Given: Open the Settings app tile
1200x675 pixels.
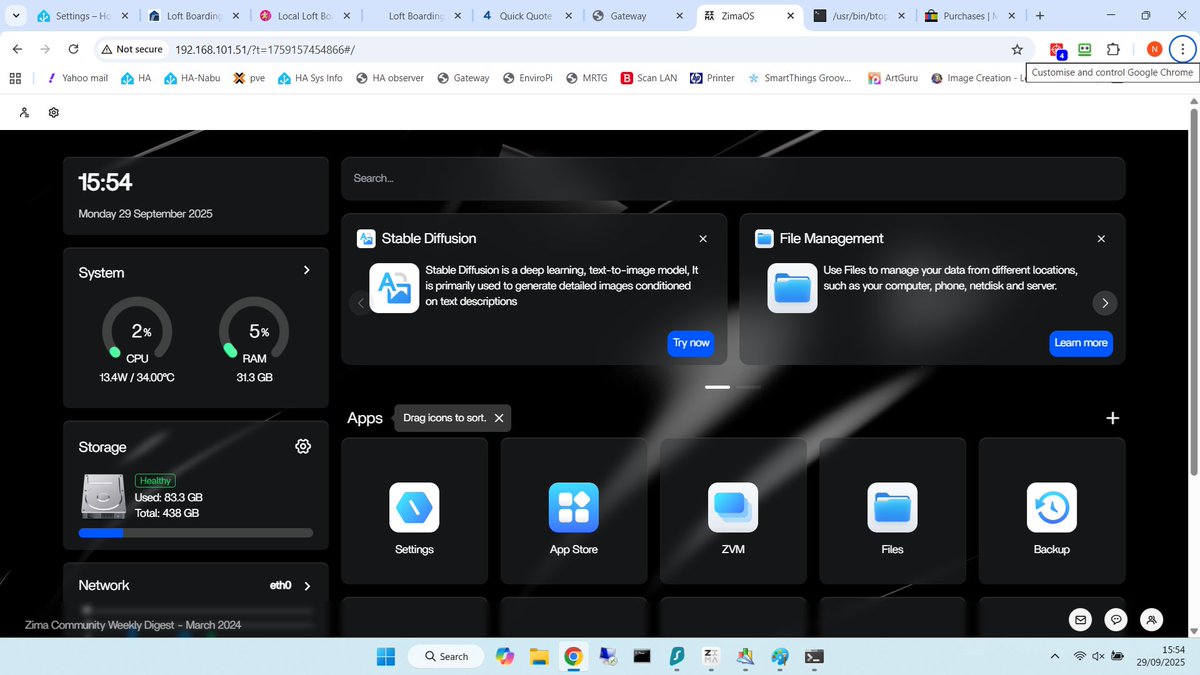Looking at the screenshot, I should (414, 510).
